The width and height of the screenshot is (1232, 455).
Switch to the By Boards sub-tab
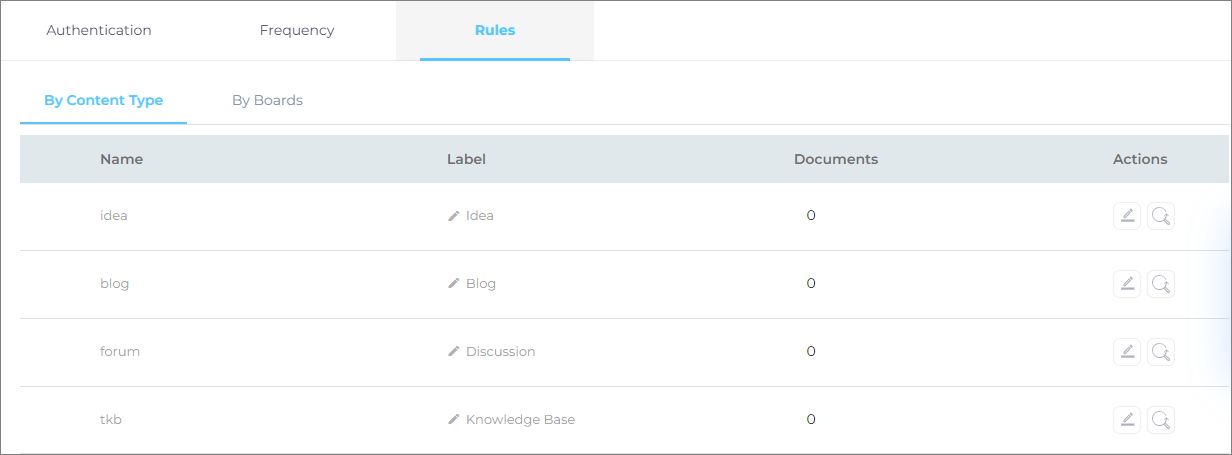pyautogui.click(x=267, y=100)
